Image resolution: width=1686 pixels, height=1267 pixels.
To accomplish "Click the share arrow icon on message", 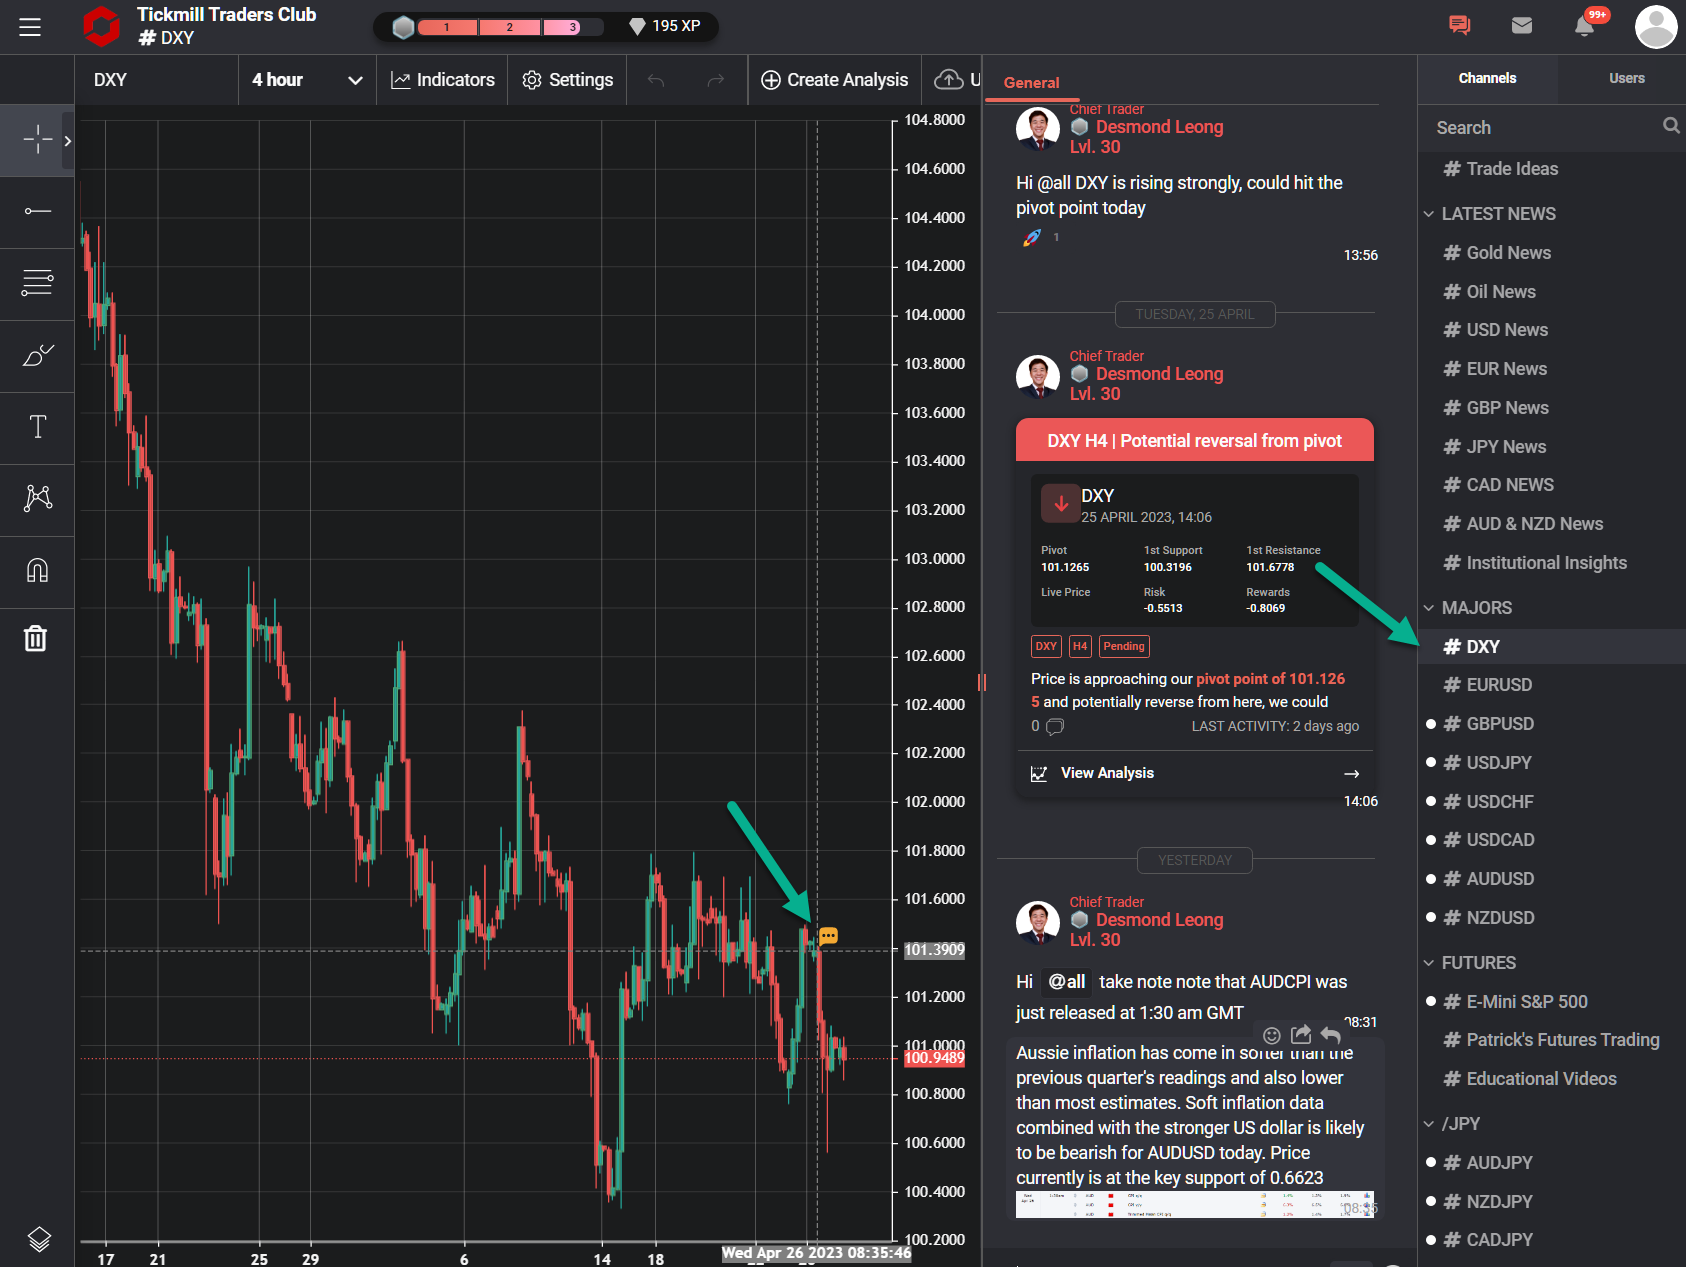I will [1301, 1034].
